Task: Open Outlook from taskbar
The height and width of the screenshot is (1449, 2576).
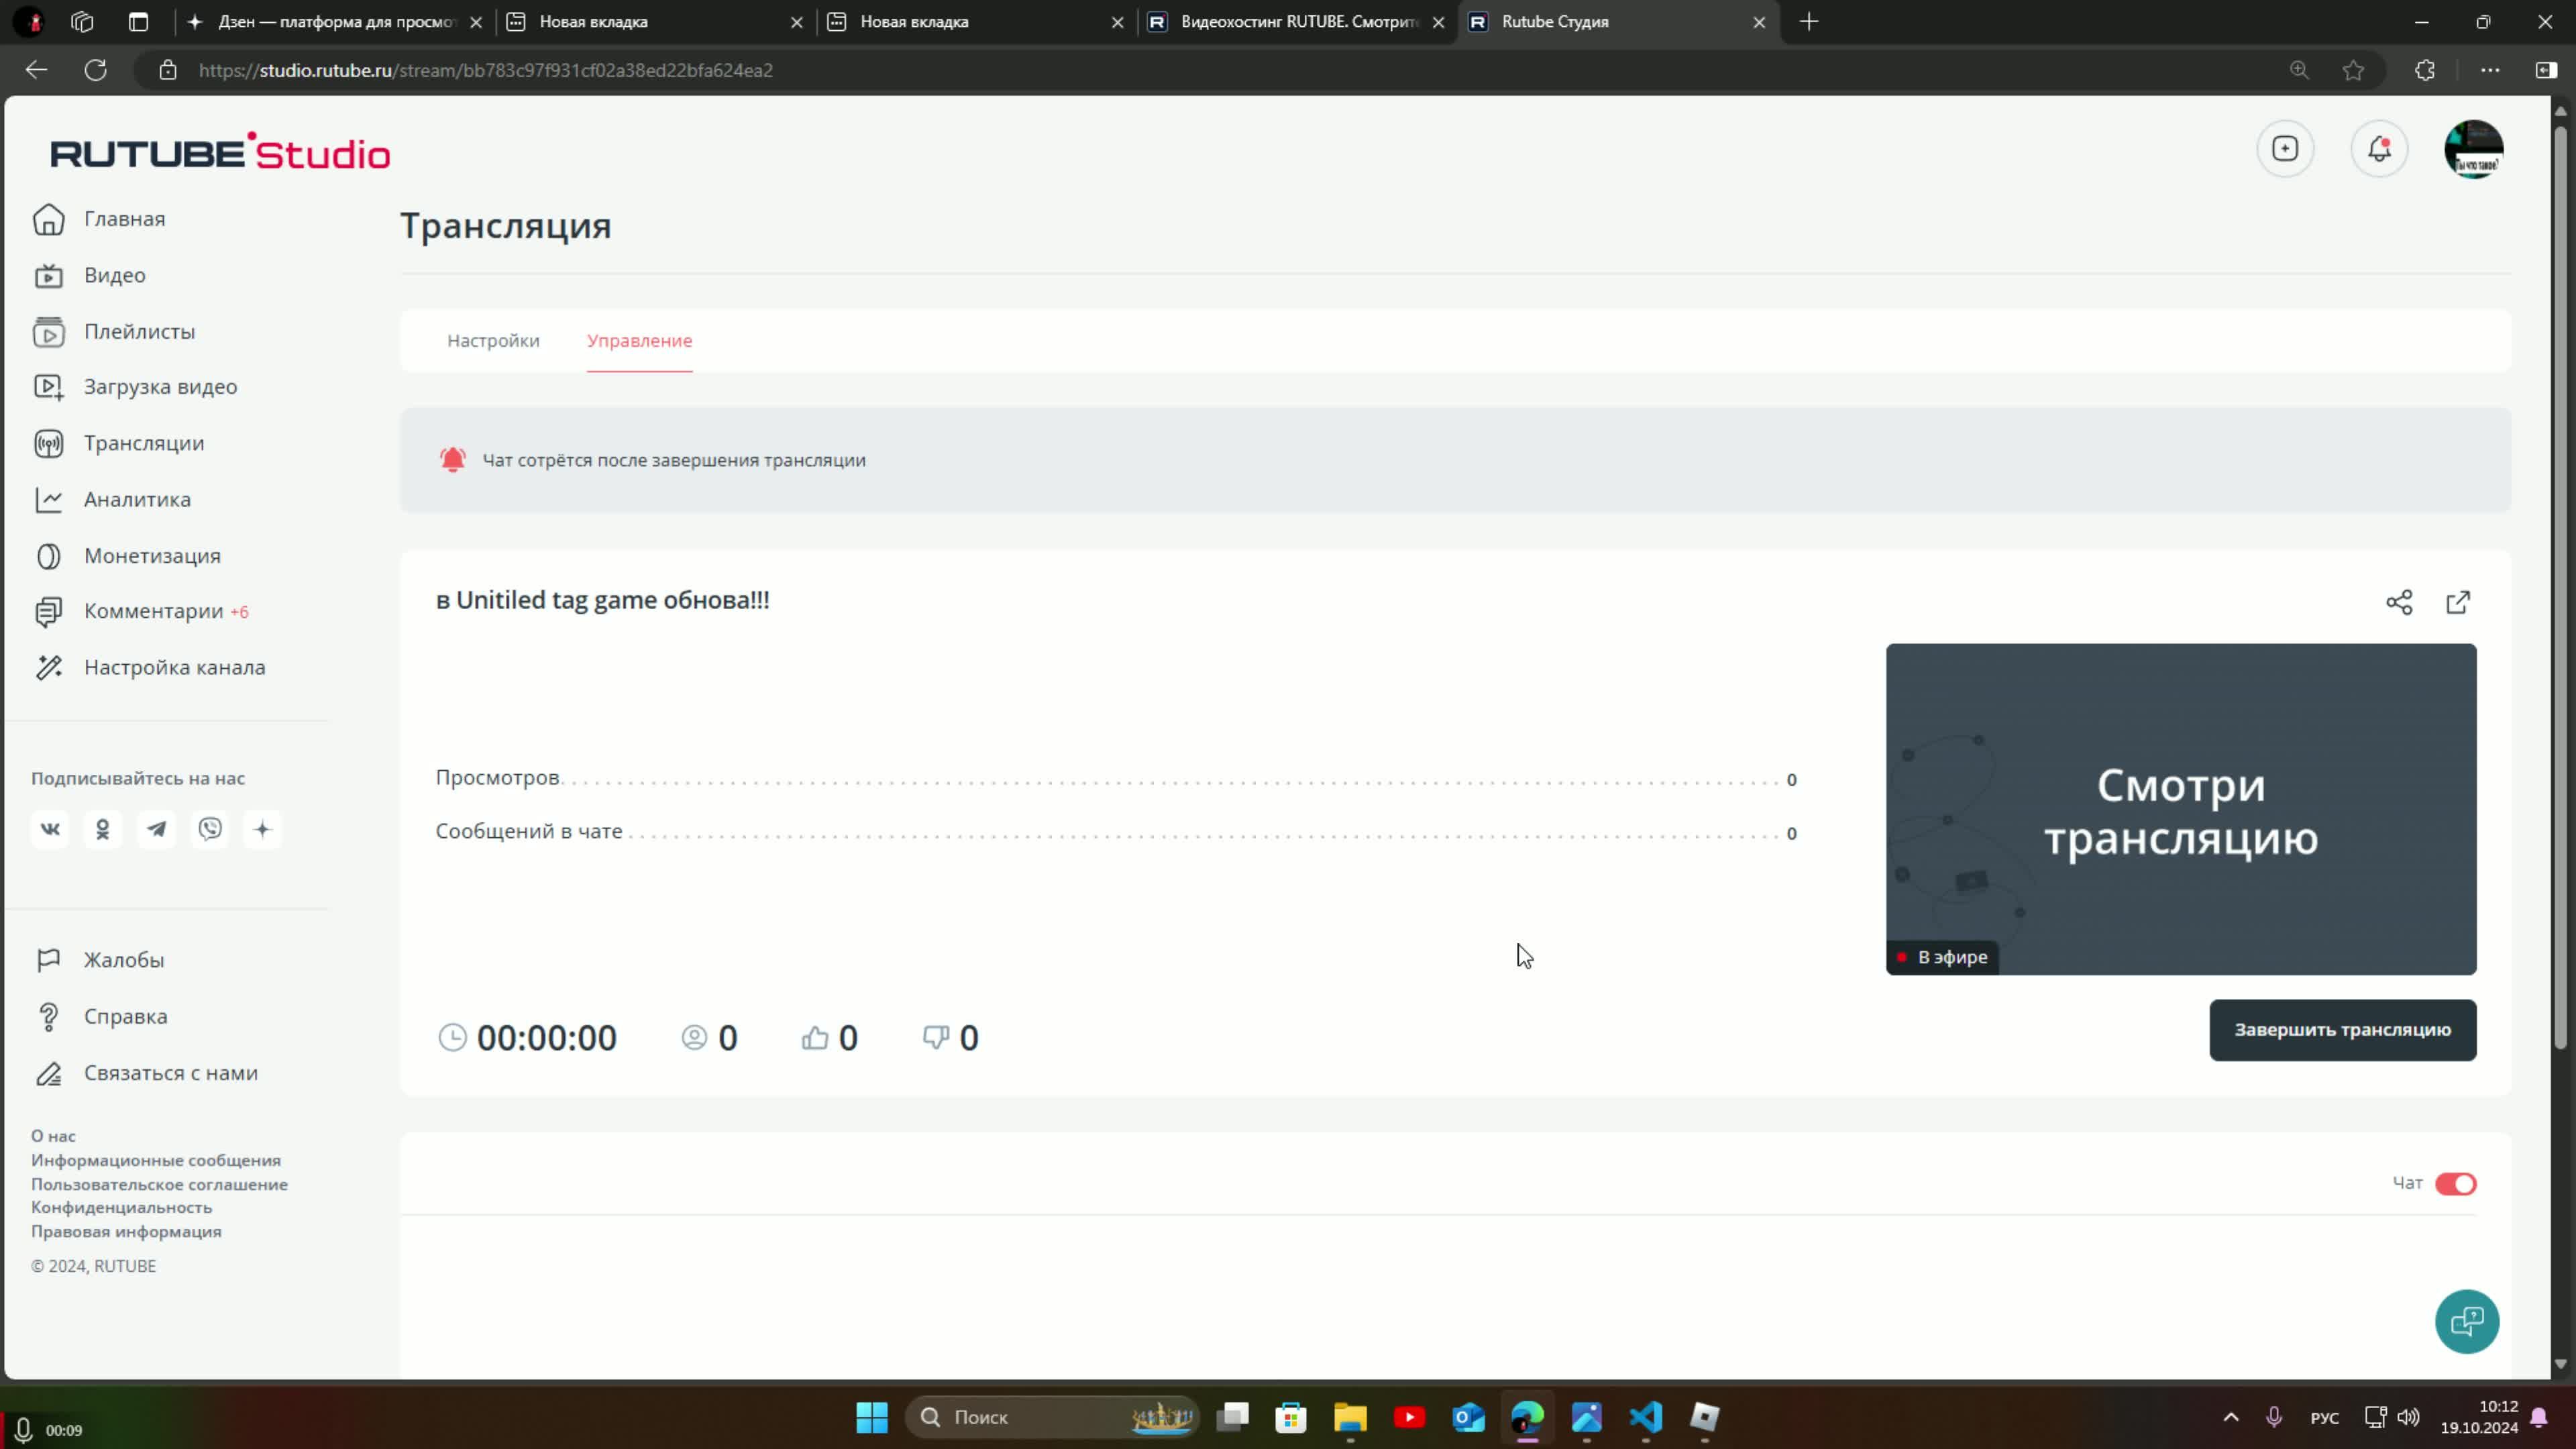Action: click(1468, 1417)
